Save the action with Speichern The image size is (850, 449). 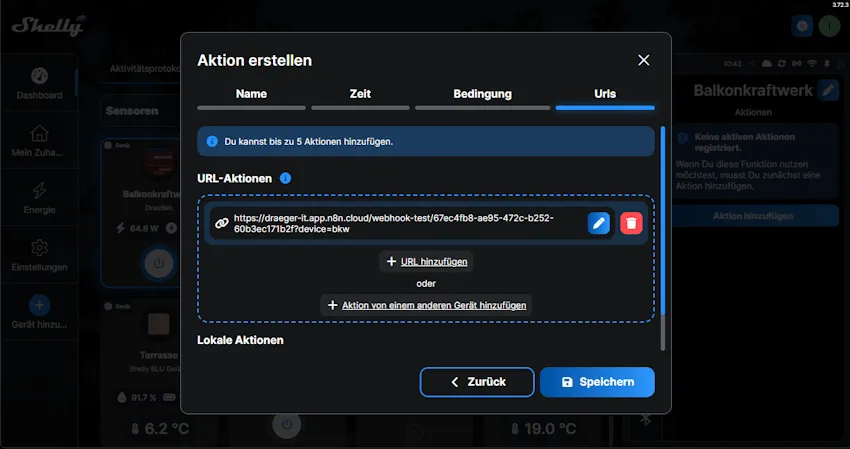coord(597,382)
